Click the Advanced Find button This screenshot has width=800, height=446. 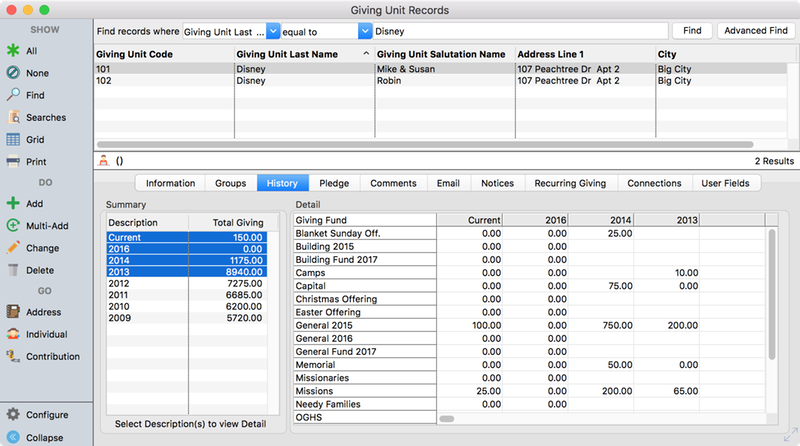(x=755, y=31)
